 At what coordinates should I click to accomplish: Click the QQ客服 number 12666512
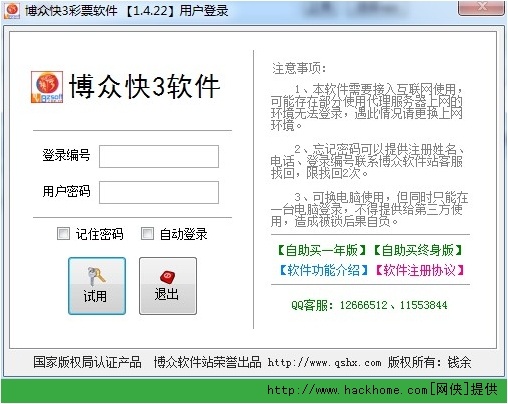click(x=363, y=305)
